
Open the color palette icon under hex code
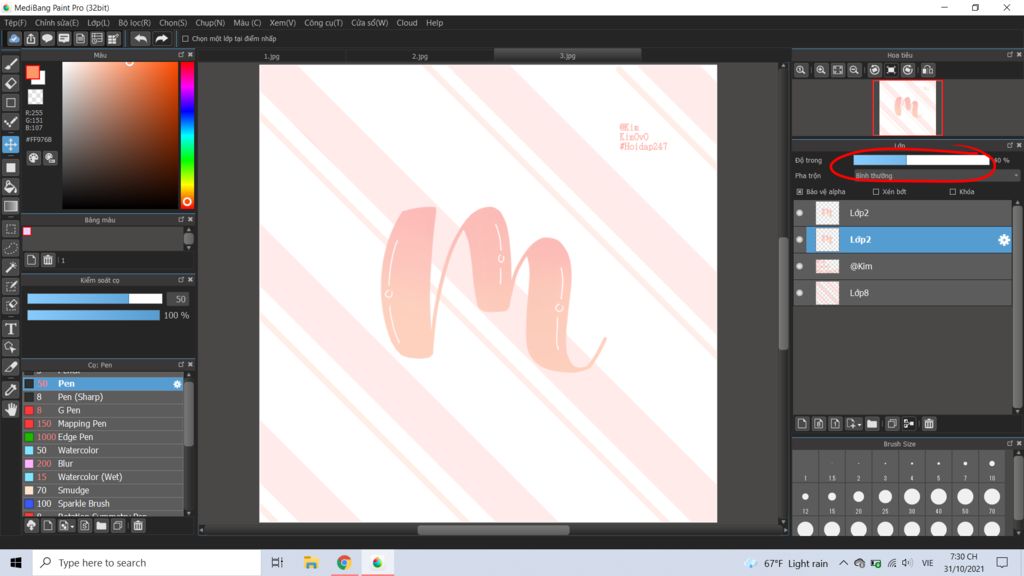33,158
